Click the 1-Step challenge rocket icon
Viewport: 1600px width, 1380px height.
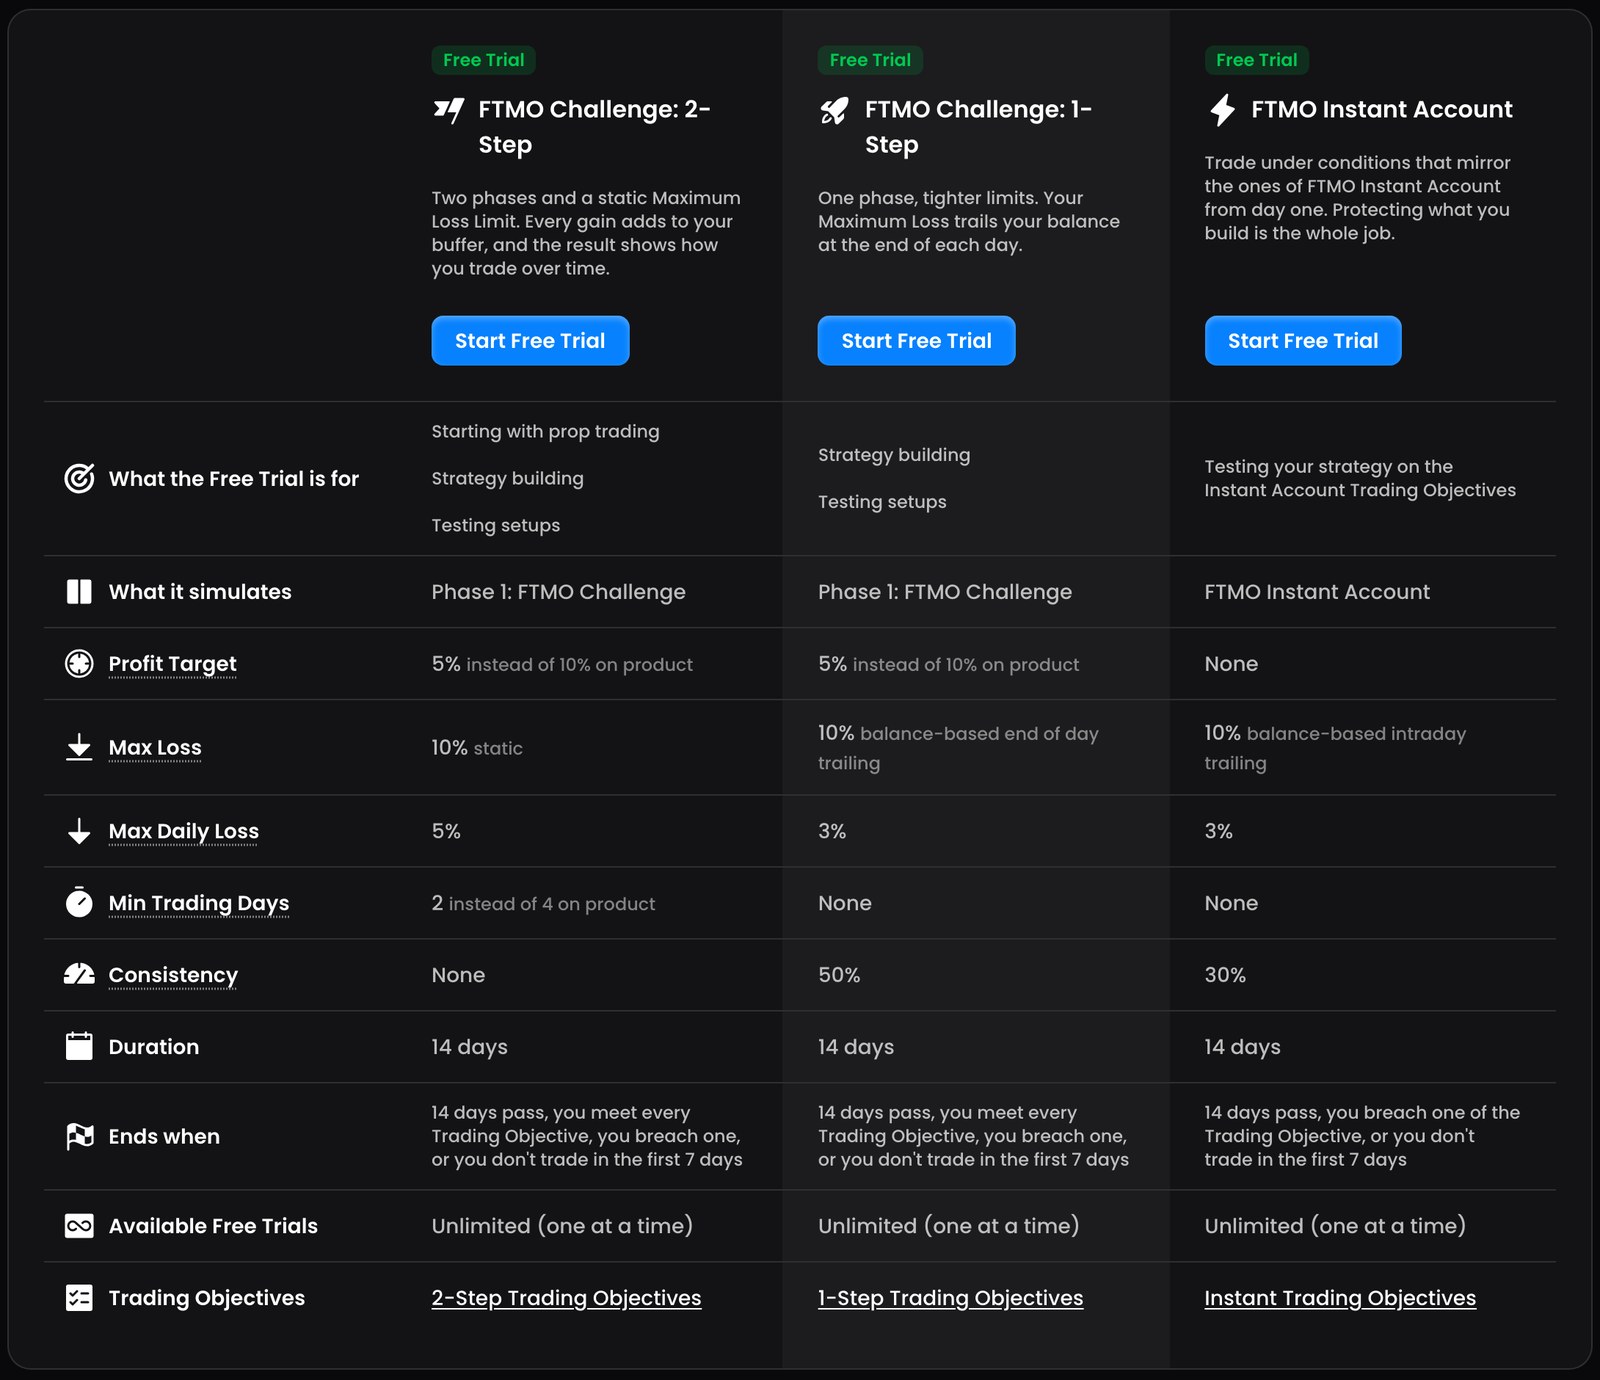point(834,110)
